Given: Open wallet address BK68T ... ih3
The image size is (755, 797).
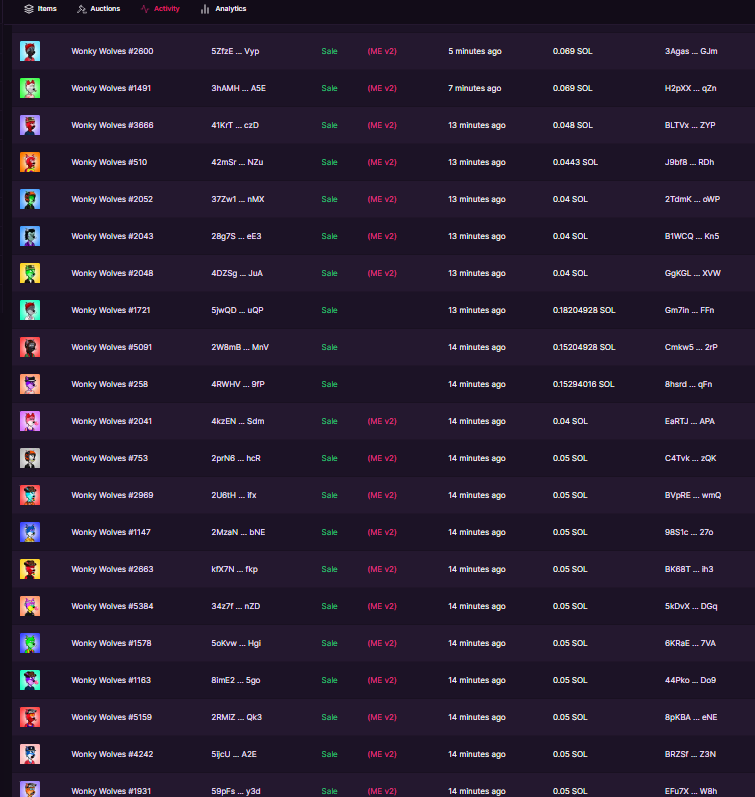Looking at the screenshot, I should pos(689,569).
